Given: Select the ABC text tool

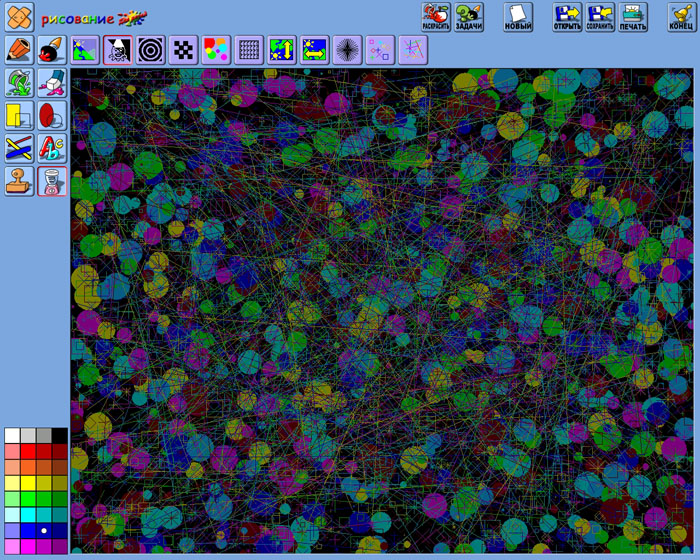Looking at the screenshot, I should (52, 148).
